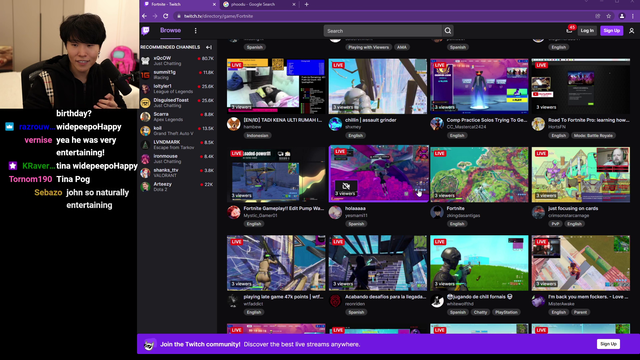Open xQcOW recommended channel

click(x=177, y=60)
